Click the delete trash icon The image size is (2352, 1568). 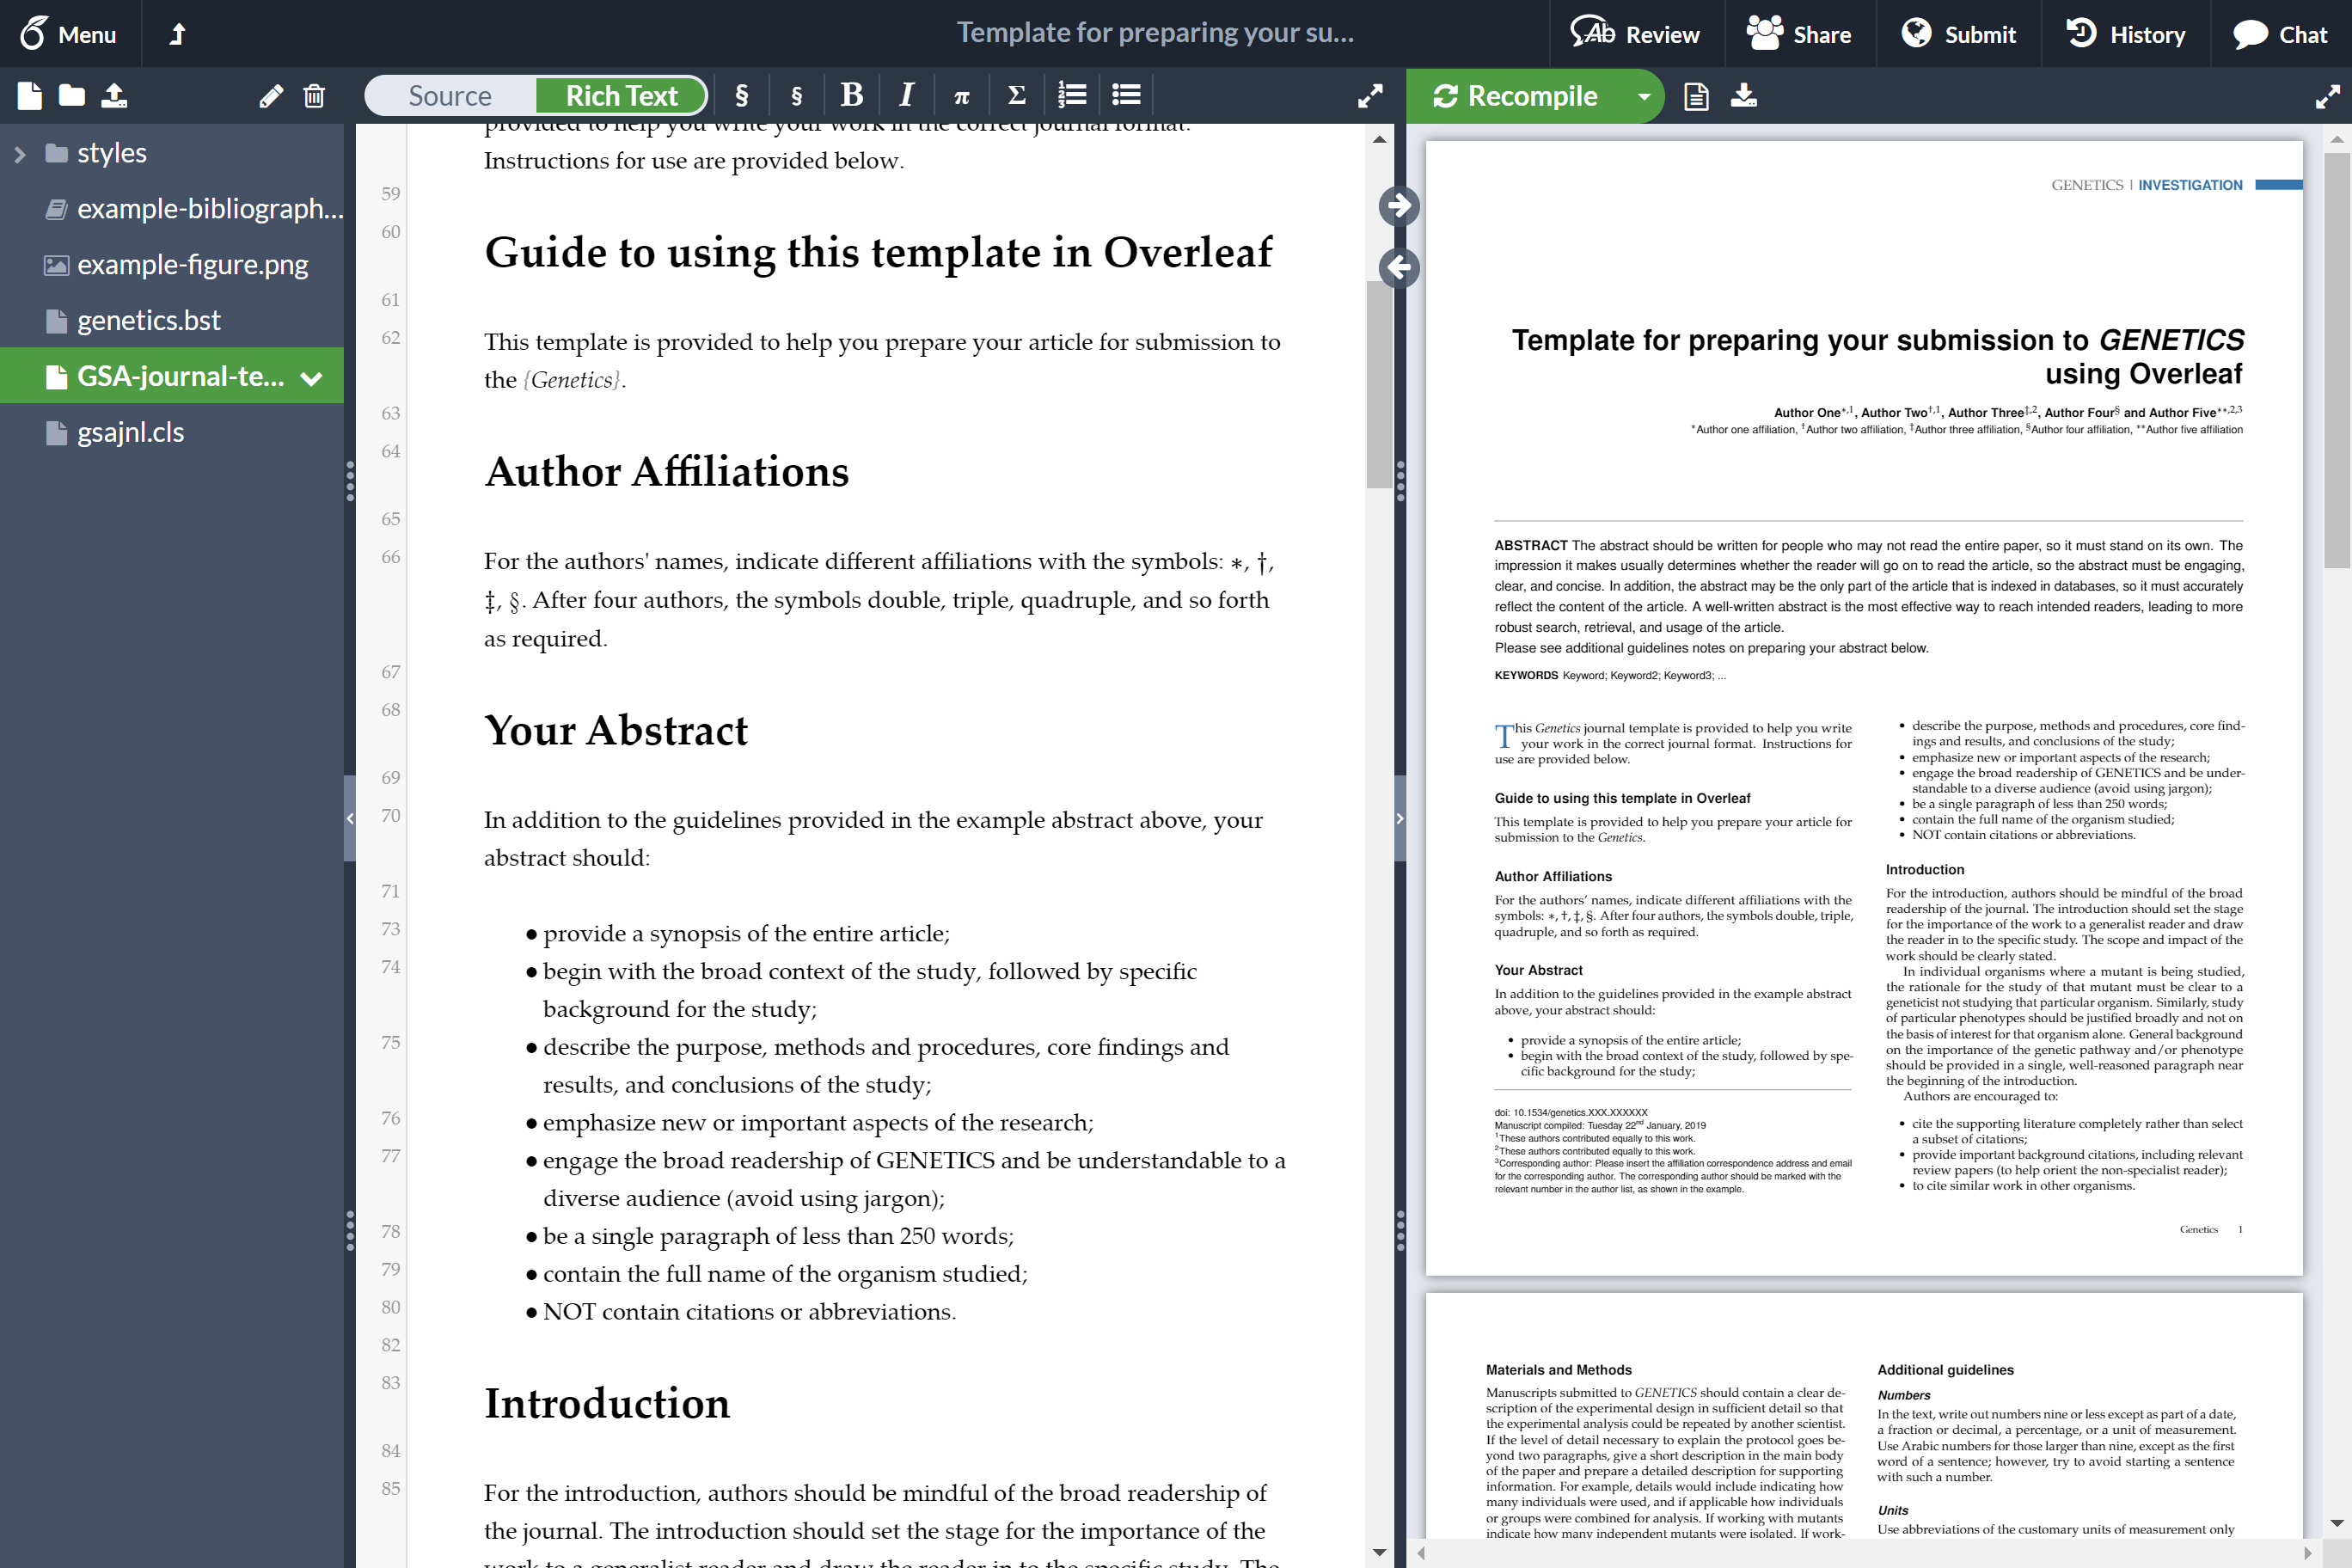314,96
